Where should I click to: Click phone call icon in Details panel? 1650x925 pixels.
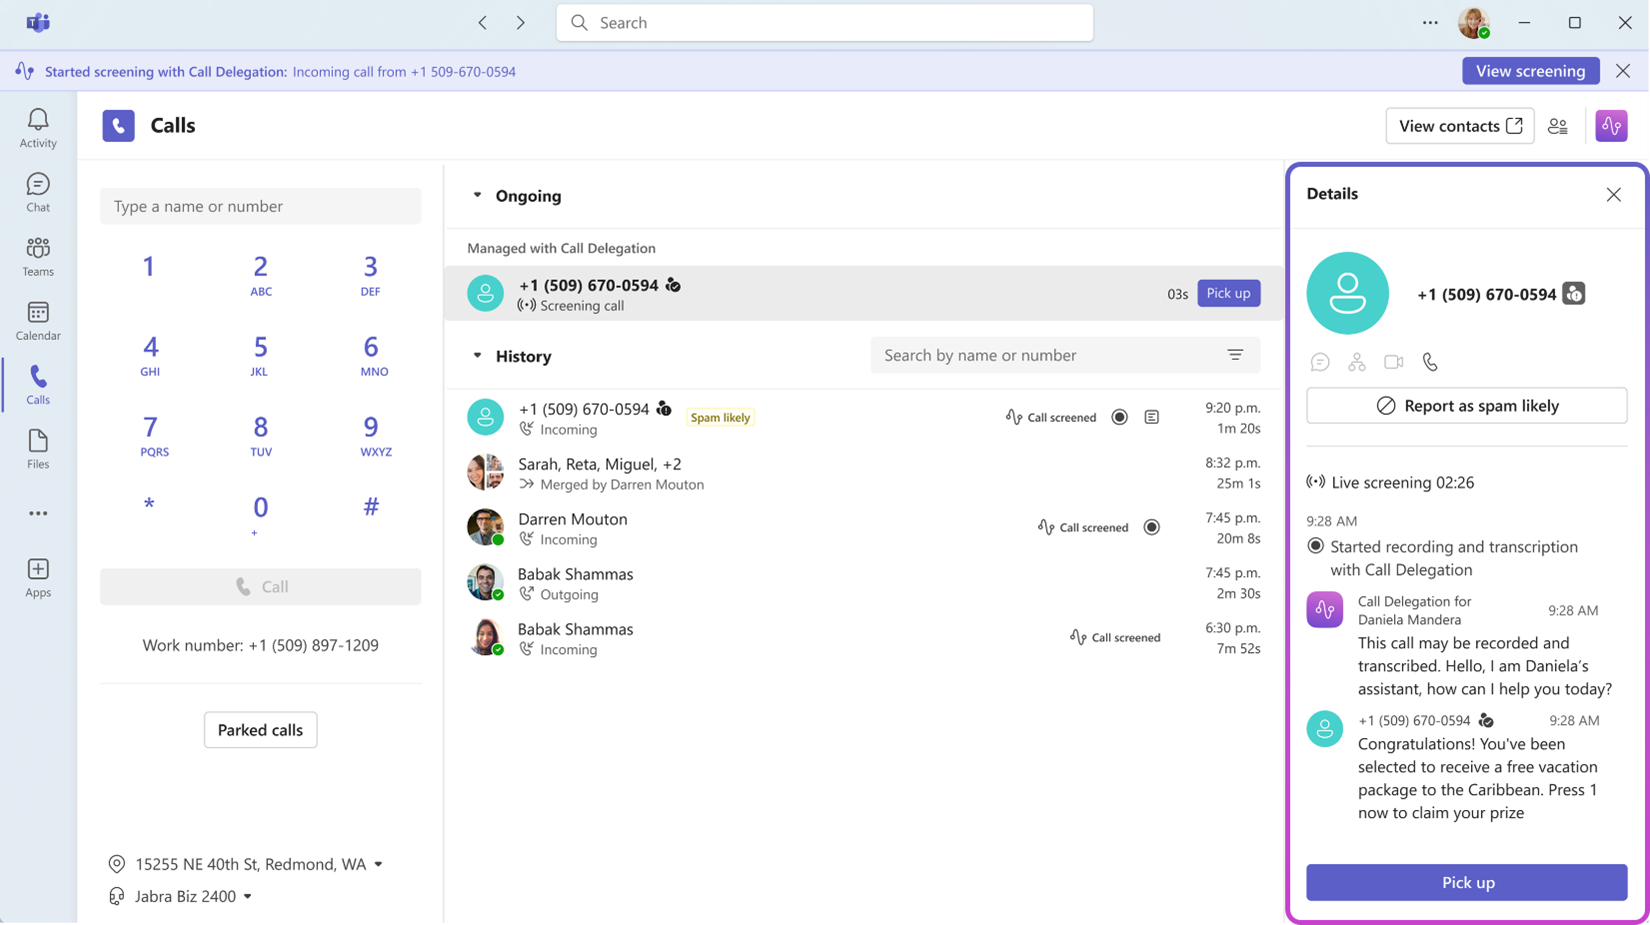[x=1430, y=362]
